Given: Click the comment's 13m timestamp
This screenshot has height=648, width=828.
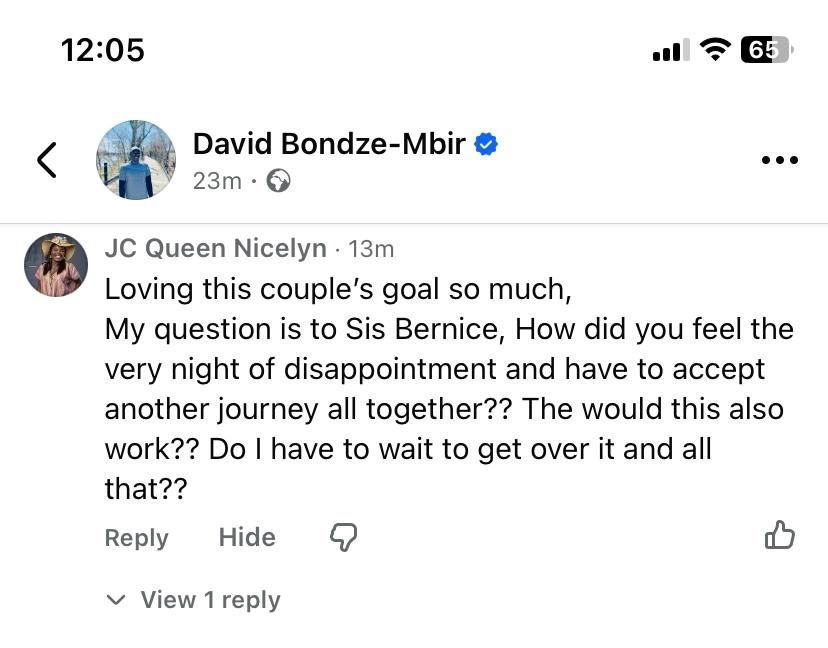Looking at the screenshot, I should pos(371,248).
